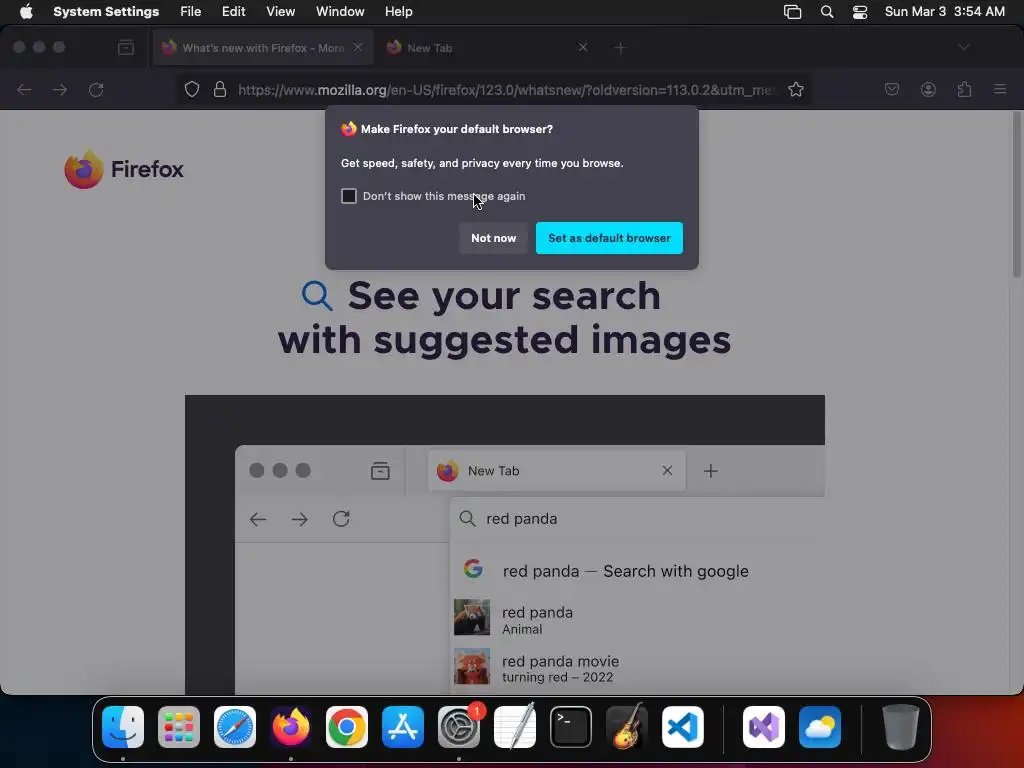
Task: Go back with the back arrow
Action: (x=24, y=89)
